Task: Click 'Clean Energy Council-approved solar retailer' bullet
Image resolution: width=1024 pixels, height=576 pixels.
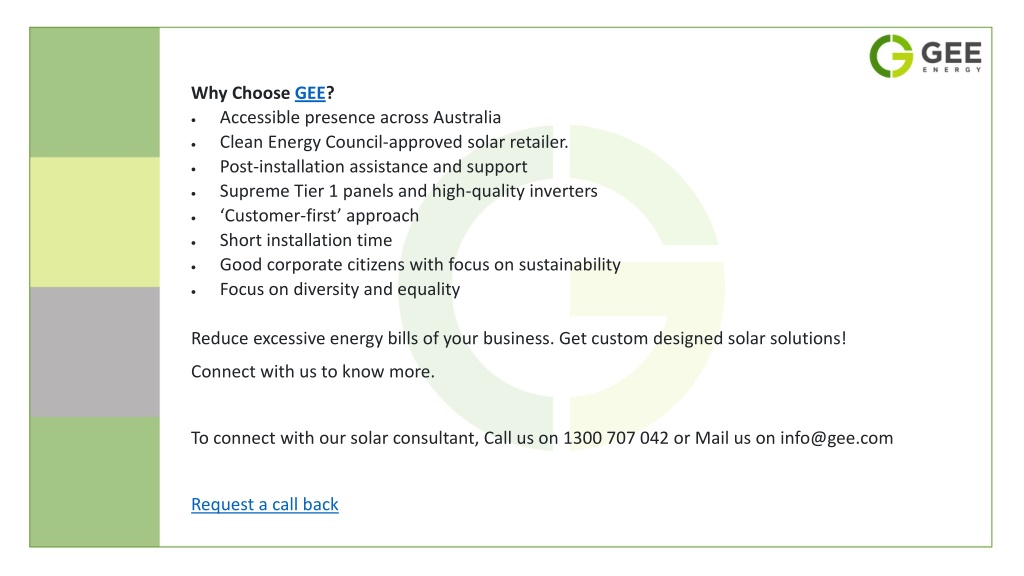Action: (x=394, y=142)
